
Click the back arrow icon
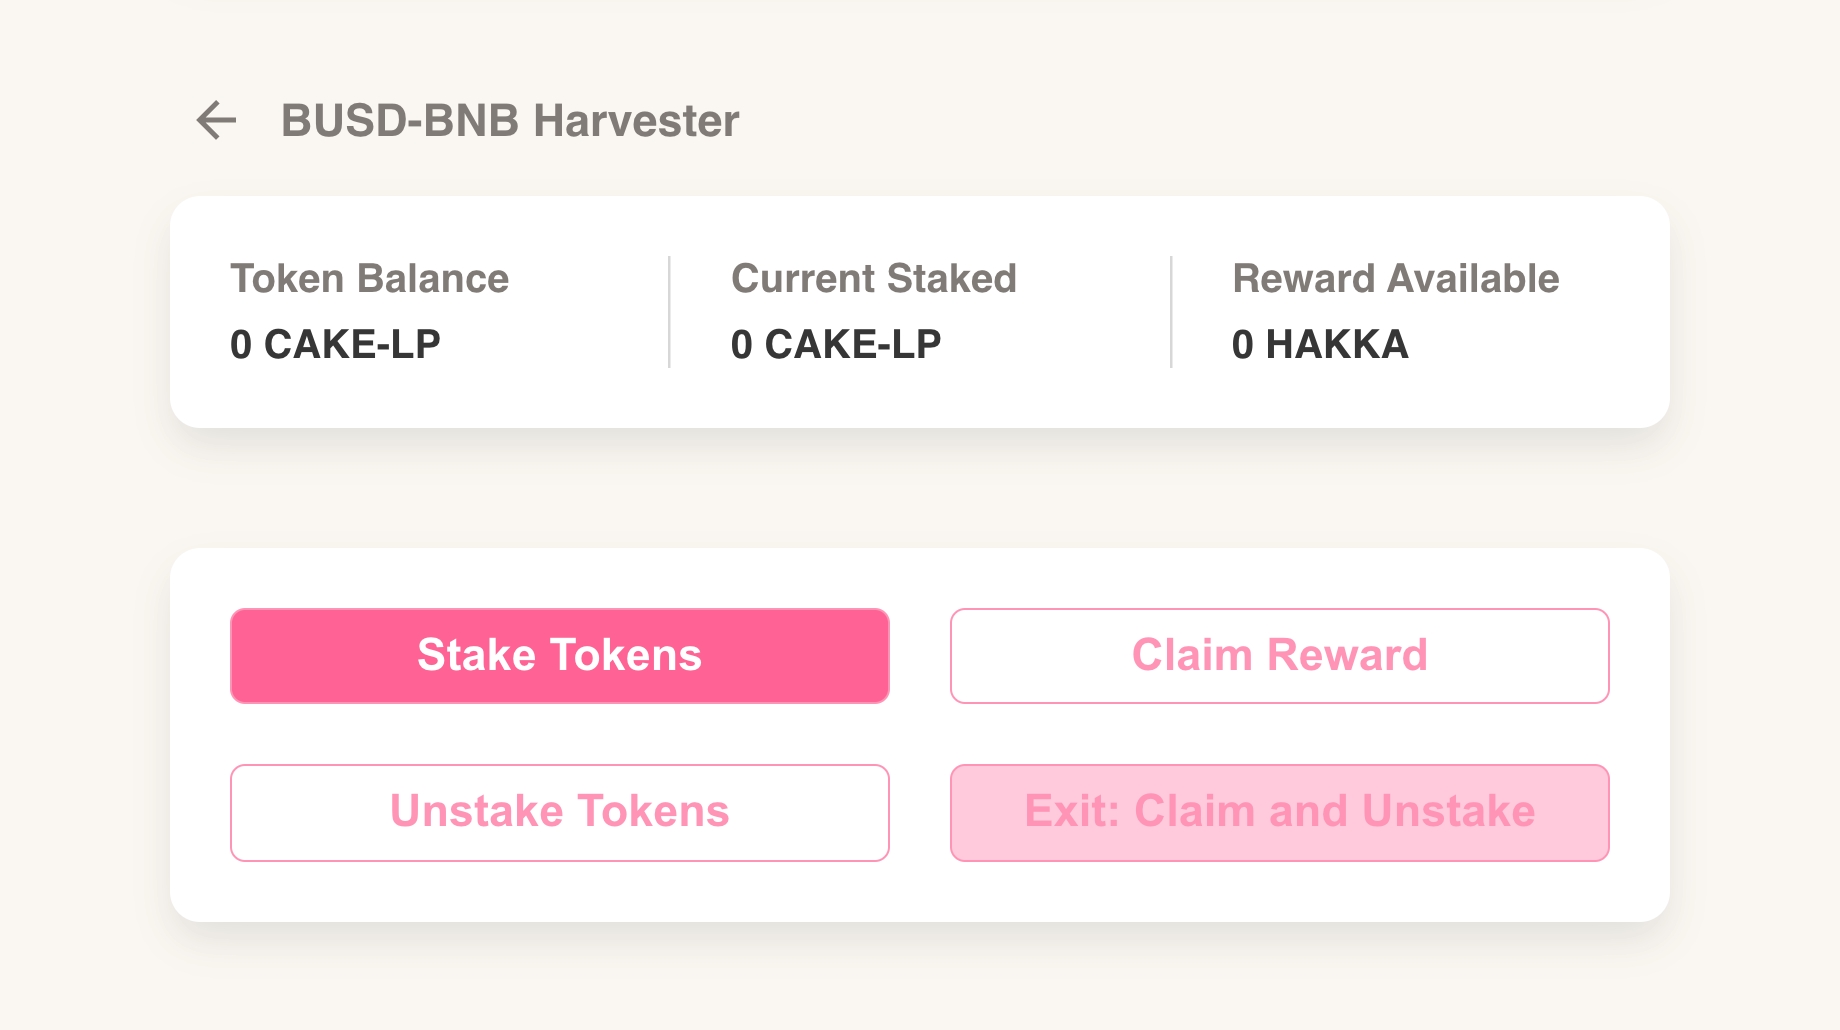216,120
